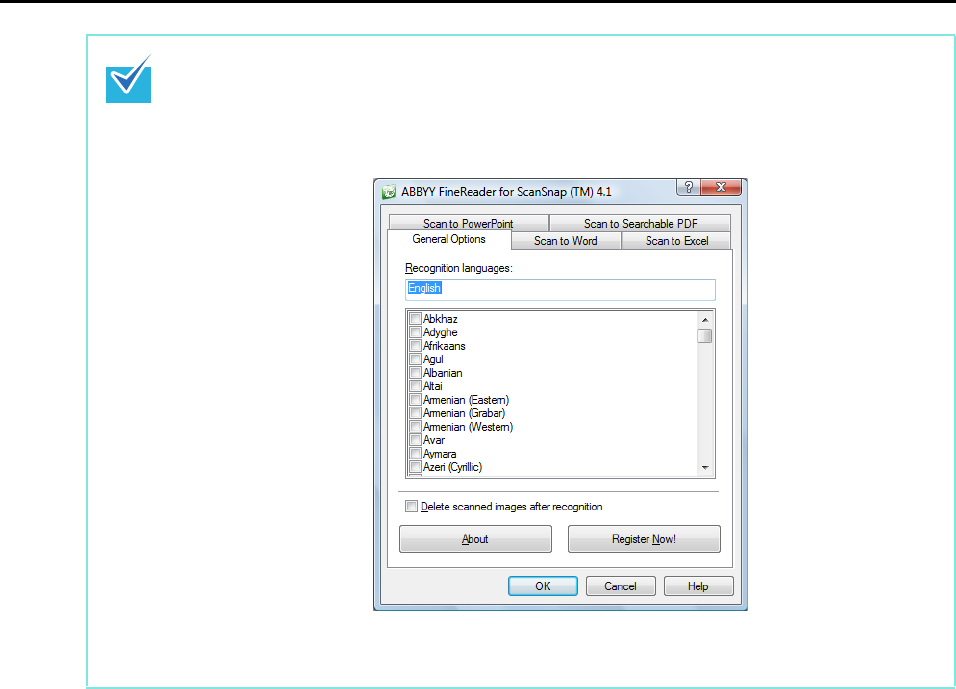Screen dimensions: 956x689
Task: Click the About button
Action: point(475,539)
